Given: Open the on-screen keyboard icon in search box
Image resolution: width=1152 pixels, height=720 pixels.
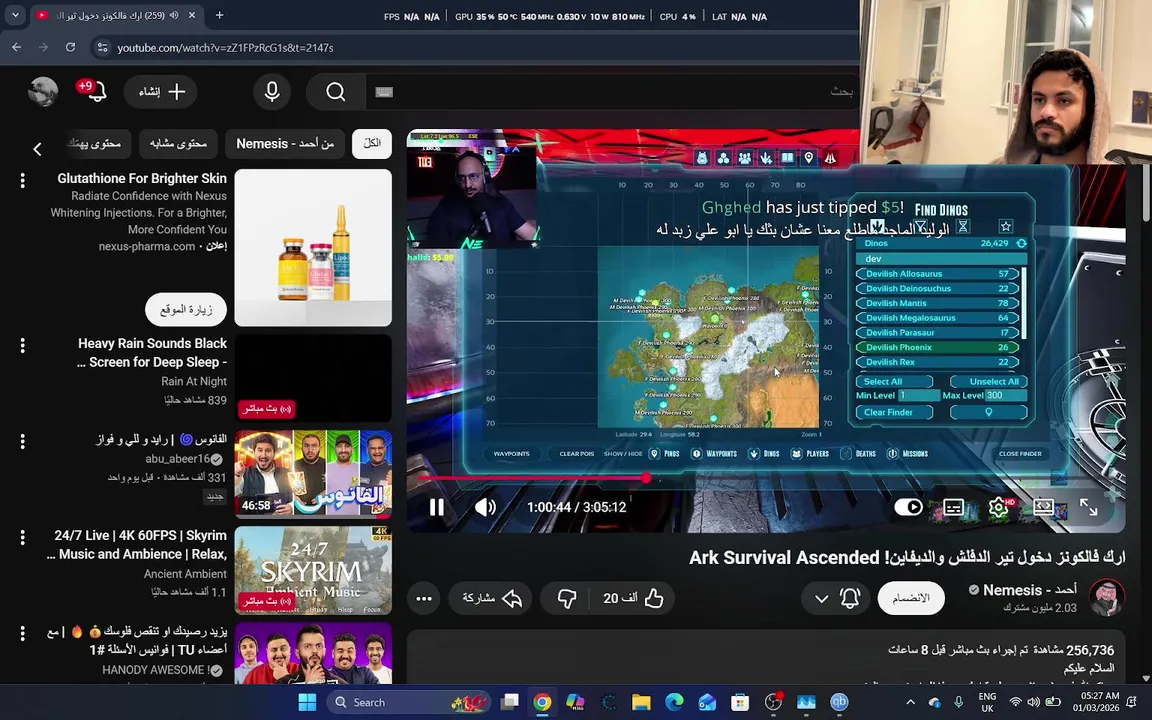Looking at the screenshot, I should [x=384, y=92].
